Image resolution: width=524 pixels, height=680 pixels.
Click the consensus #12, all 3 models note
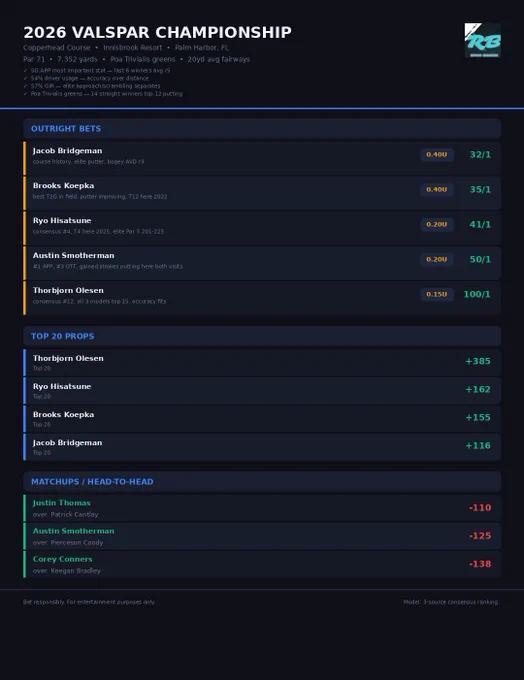99,301
